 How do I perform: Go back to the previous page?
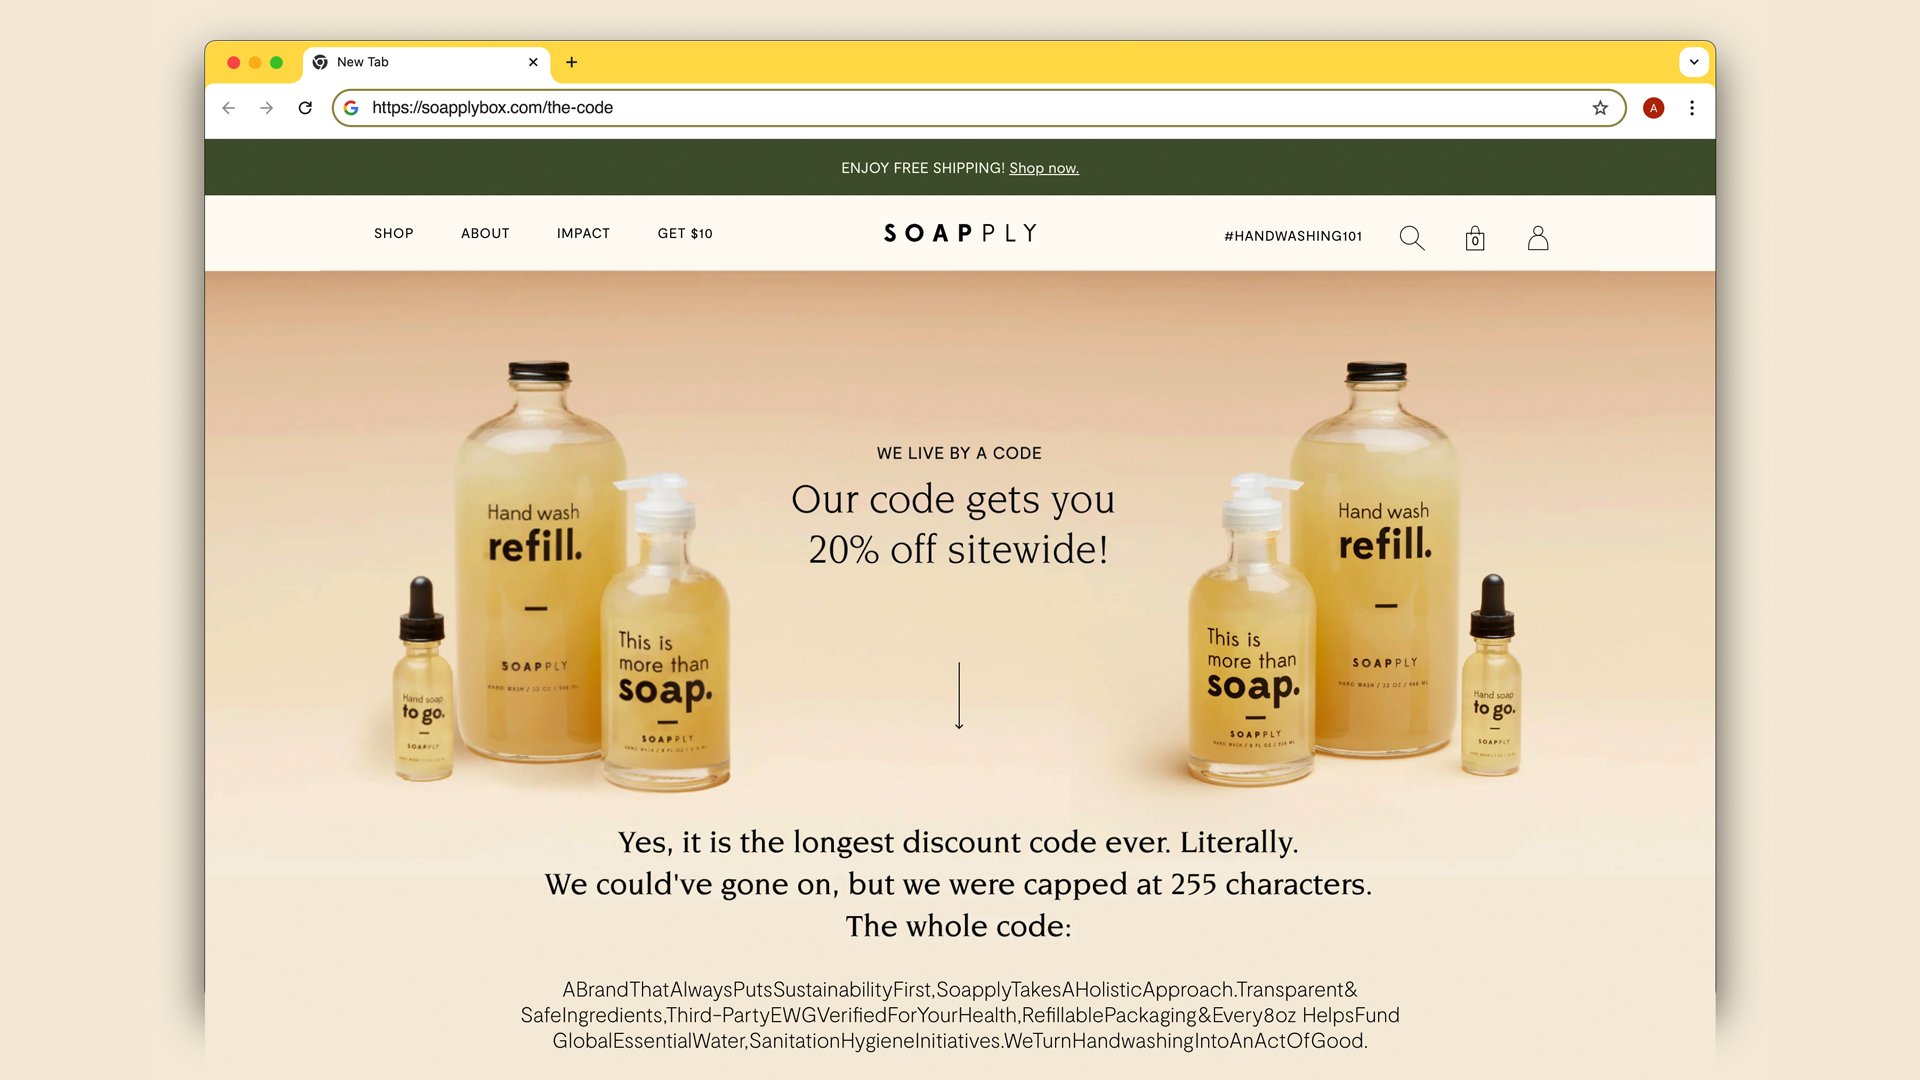tap(229, 108)
